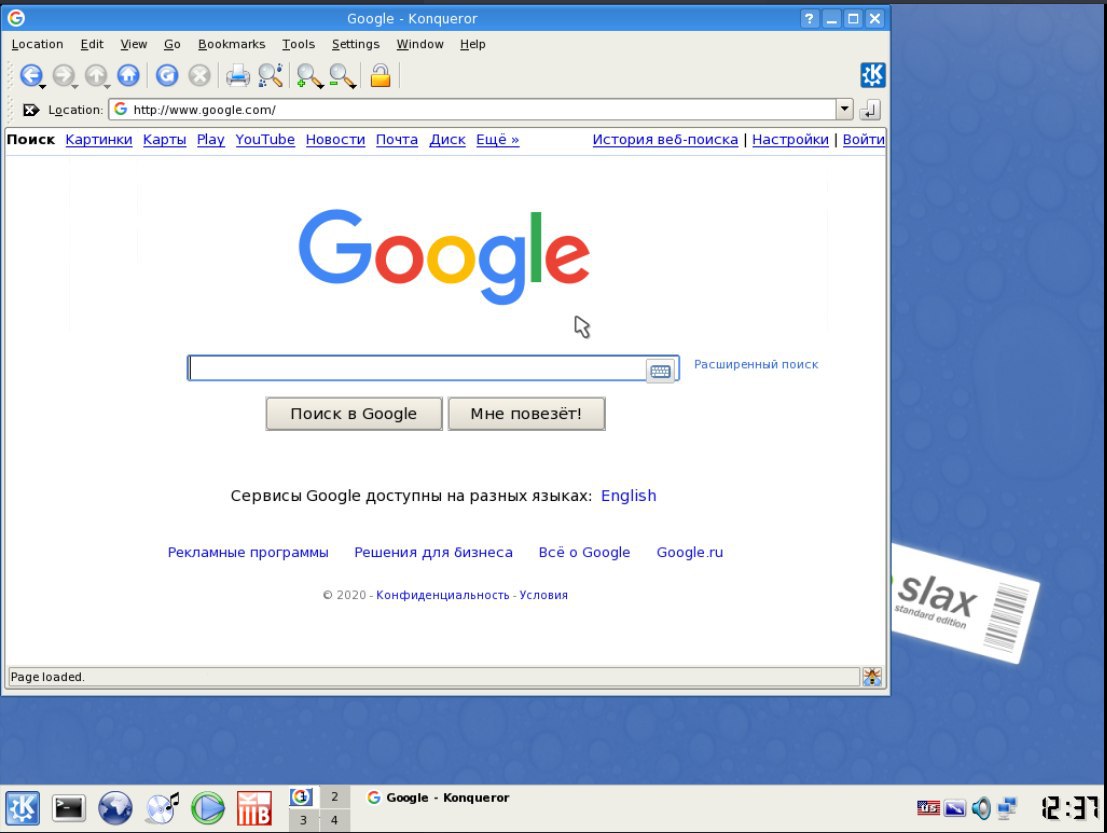Open the Location menu
Viewport: 1107px width, 833px height.
pos(37,44)
